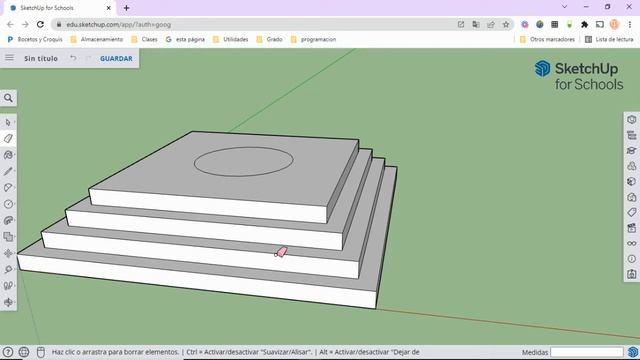This screenshot has width=640, height=360.
Task: Open the Display glasses panel
Action: tap(631, 243)
